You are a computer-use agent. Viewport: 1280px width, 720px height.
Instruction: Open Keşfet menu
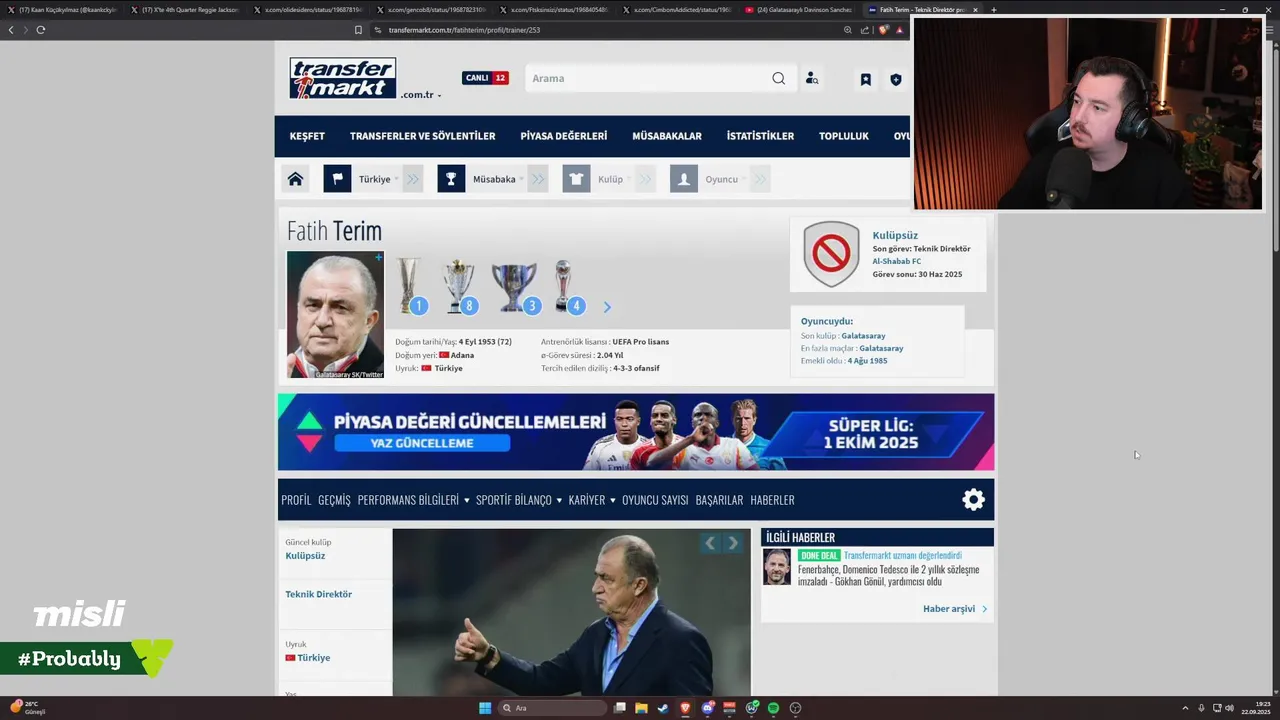[x=307, y=136]
